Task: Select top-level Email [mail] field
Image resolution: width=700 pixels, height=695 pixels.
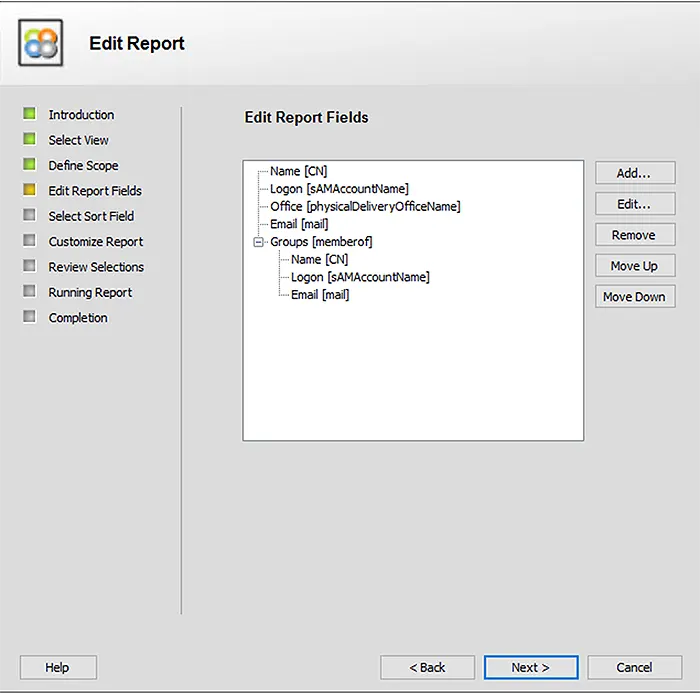Action: point(299,225)
